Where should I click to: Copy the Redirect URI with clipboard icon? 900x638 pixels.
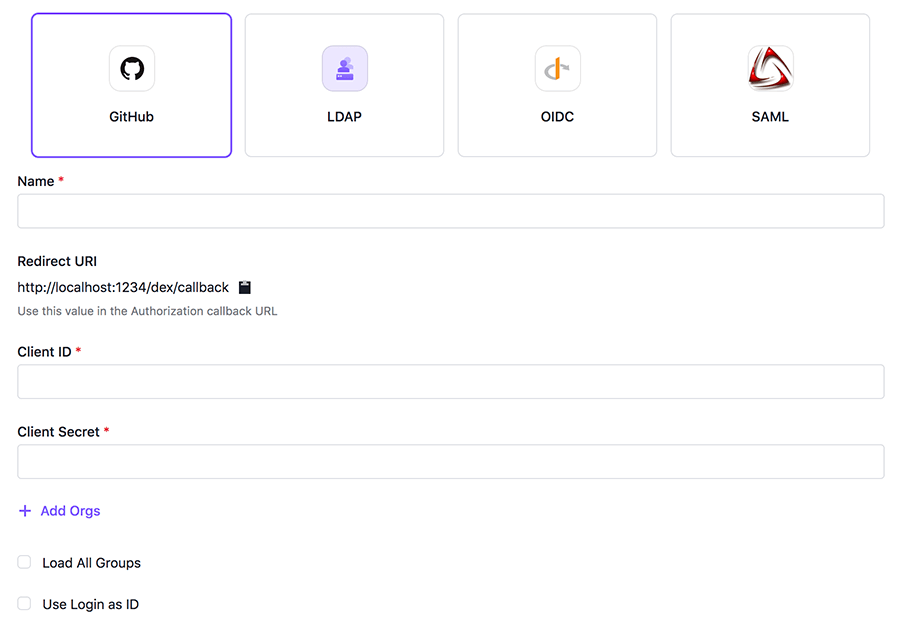pyautogui.click(x=245, y=287)
